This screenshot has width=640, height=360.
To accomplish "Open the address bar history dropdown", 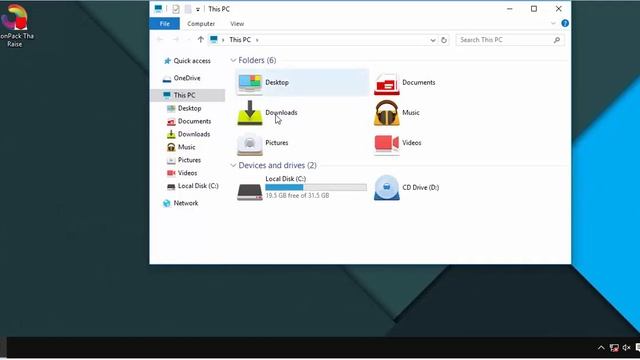I will [x=433, y=40].
